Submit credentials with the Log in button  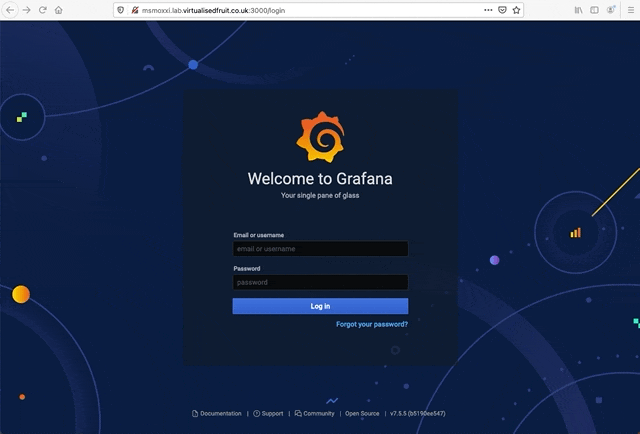click(320, 306)
